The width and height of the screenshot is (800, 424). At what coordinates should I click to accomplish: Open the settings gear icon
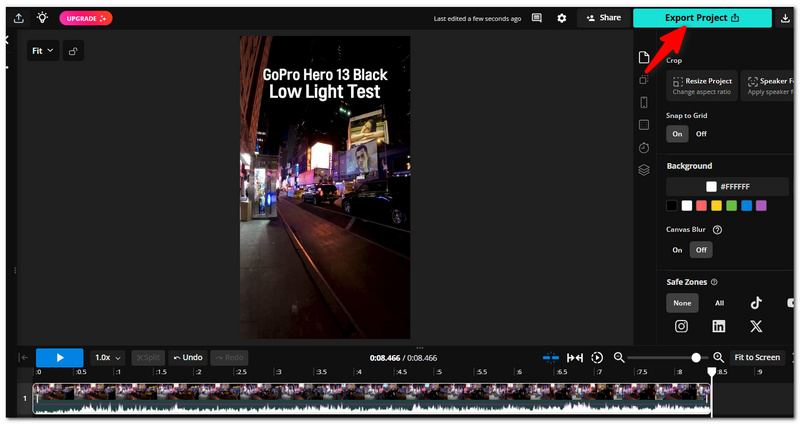pyautogui.click(x=561, y=18)
